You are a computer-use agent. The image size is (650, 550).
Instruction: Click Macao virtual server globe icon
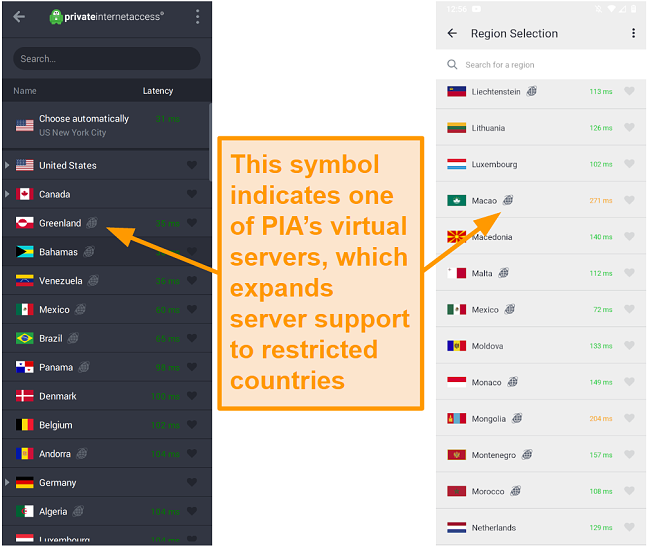(x=508, y=200)
